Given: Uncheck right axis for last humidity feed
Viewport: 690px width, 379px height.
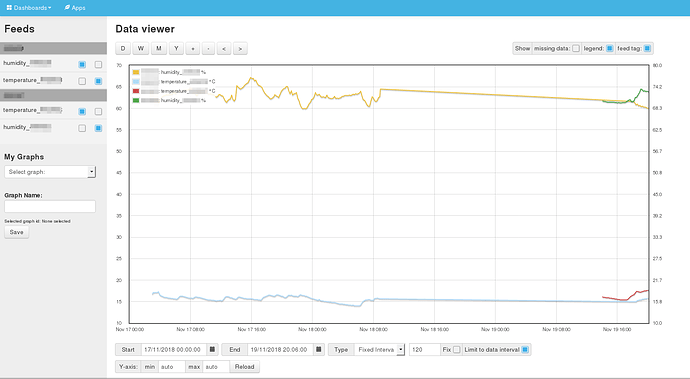Looking at the screenshot, I should (98, 128).
